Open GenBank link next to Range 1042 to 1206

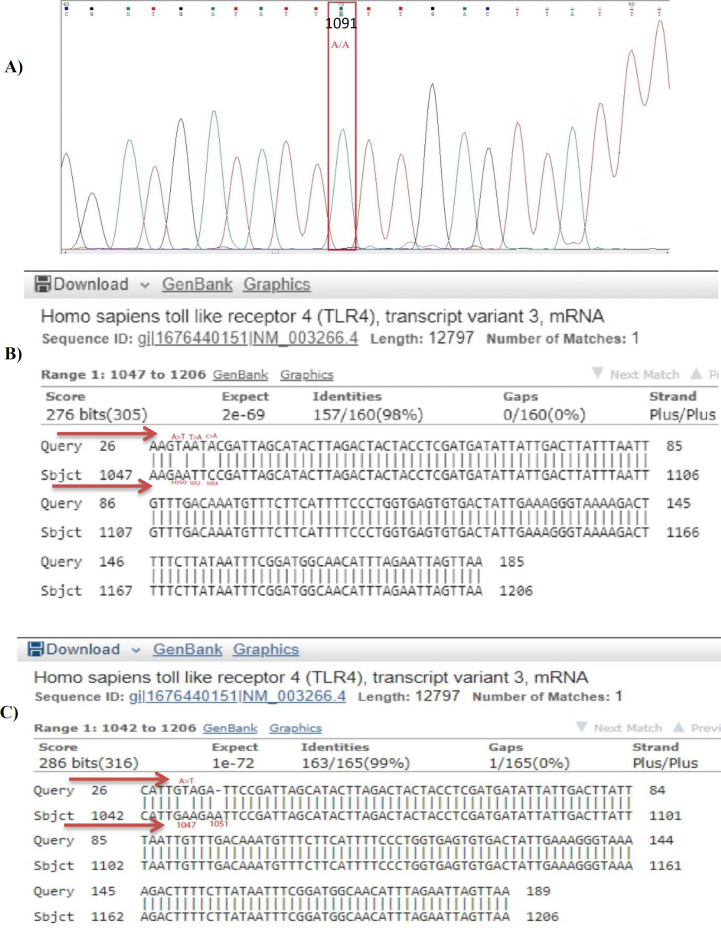tap(227, 728)
